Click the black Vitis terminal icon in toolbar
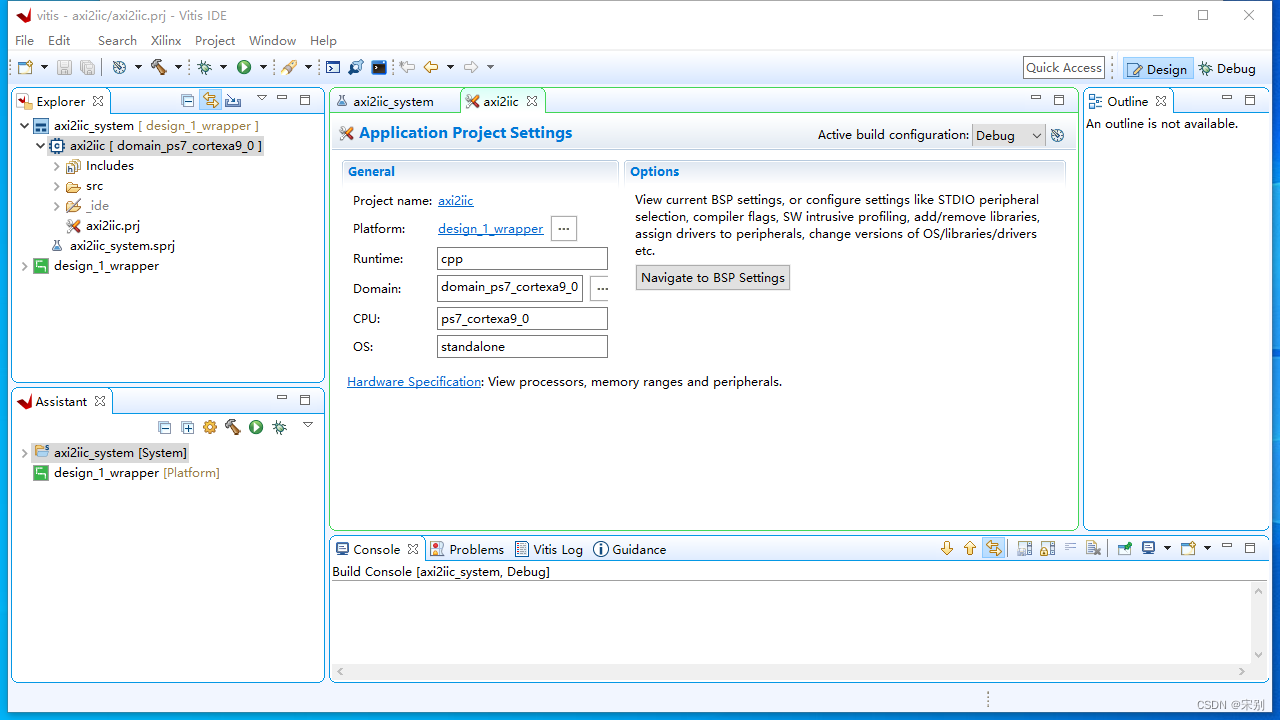Screen dimensions: 1280x720 tap(379, 67)
